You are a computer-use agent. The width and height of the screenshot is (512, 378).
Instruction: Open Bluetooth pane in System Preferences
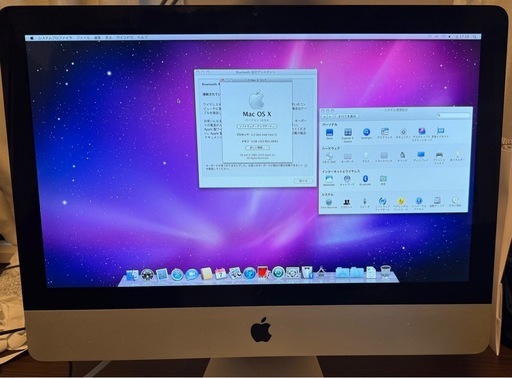click(365, 180)
